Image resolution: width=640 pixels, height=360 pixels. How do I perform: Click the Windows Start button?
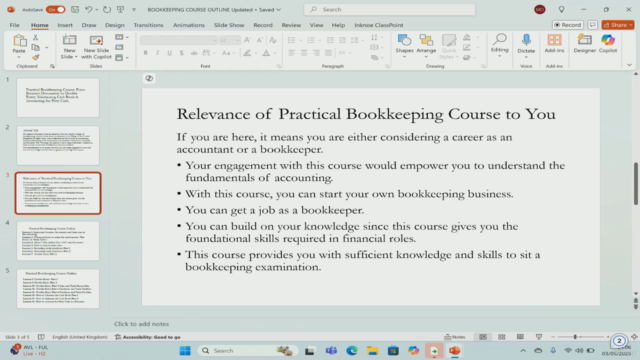coord(185,351)
